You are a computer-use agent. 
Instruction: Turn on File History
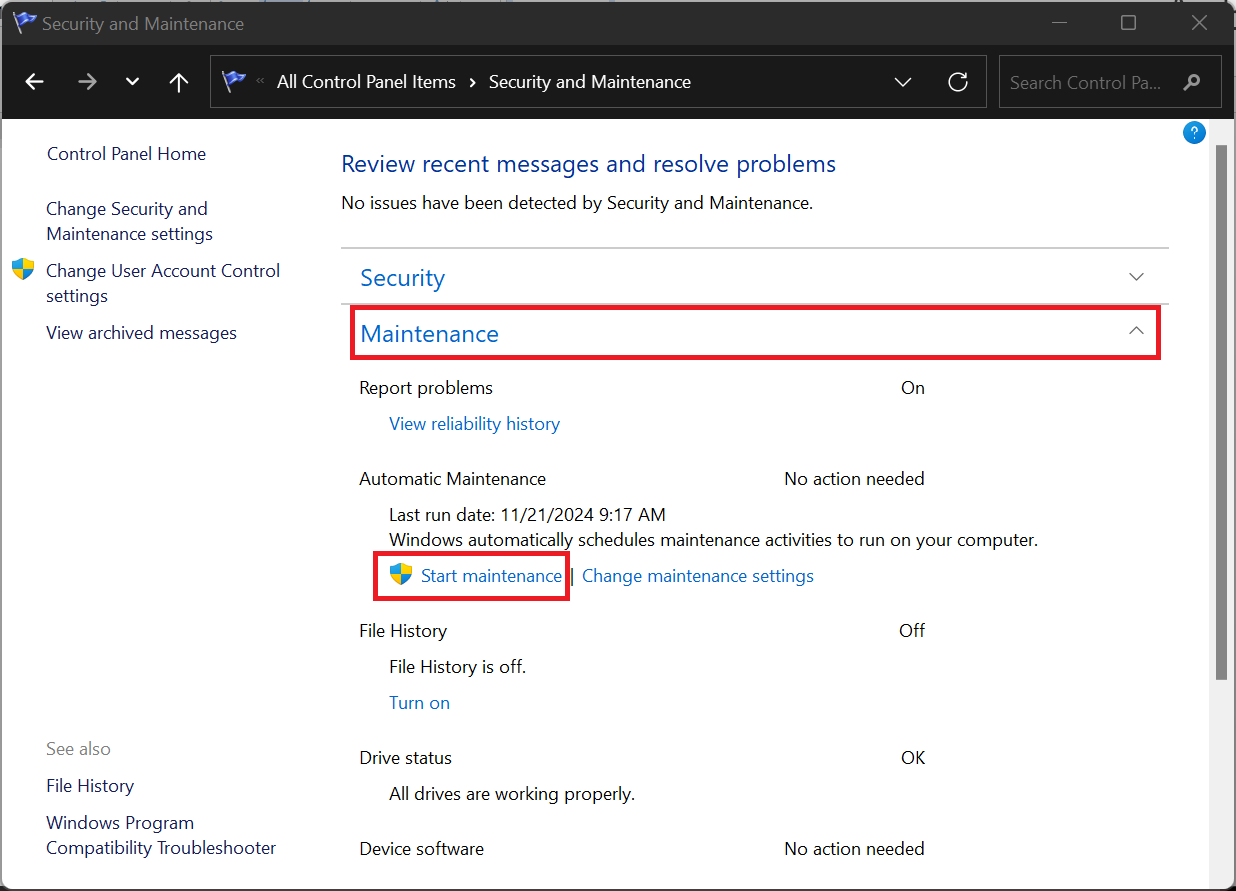click(419, 703)
